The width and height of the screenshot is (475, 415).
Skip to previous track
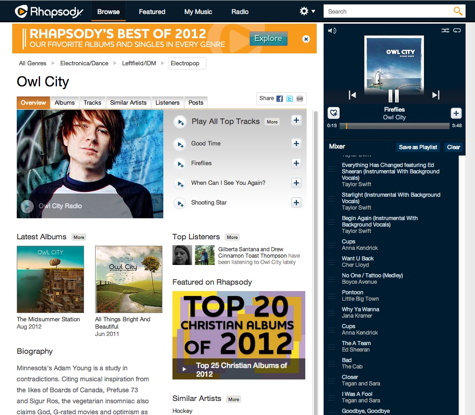pyautogui.click(x=352, y=95)
